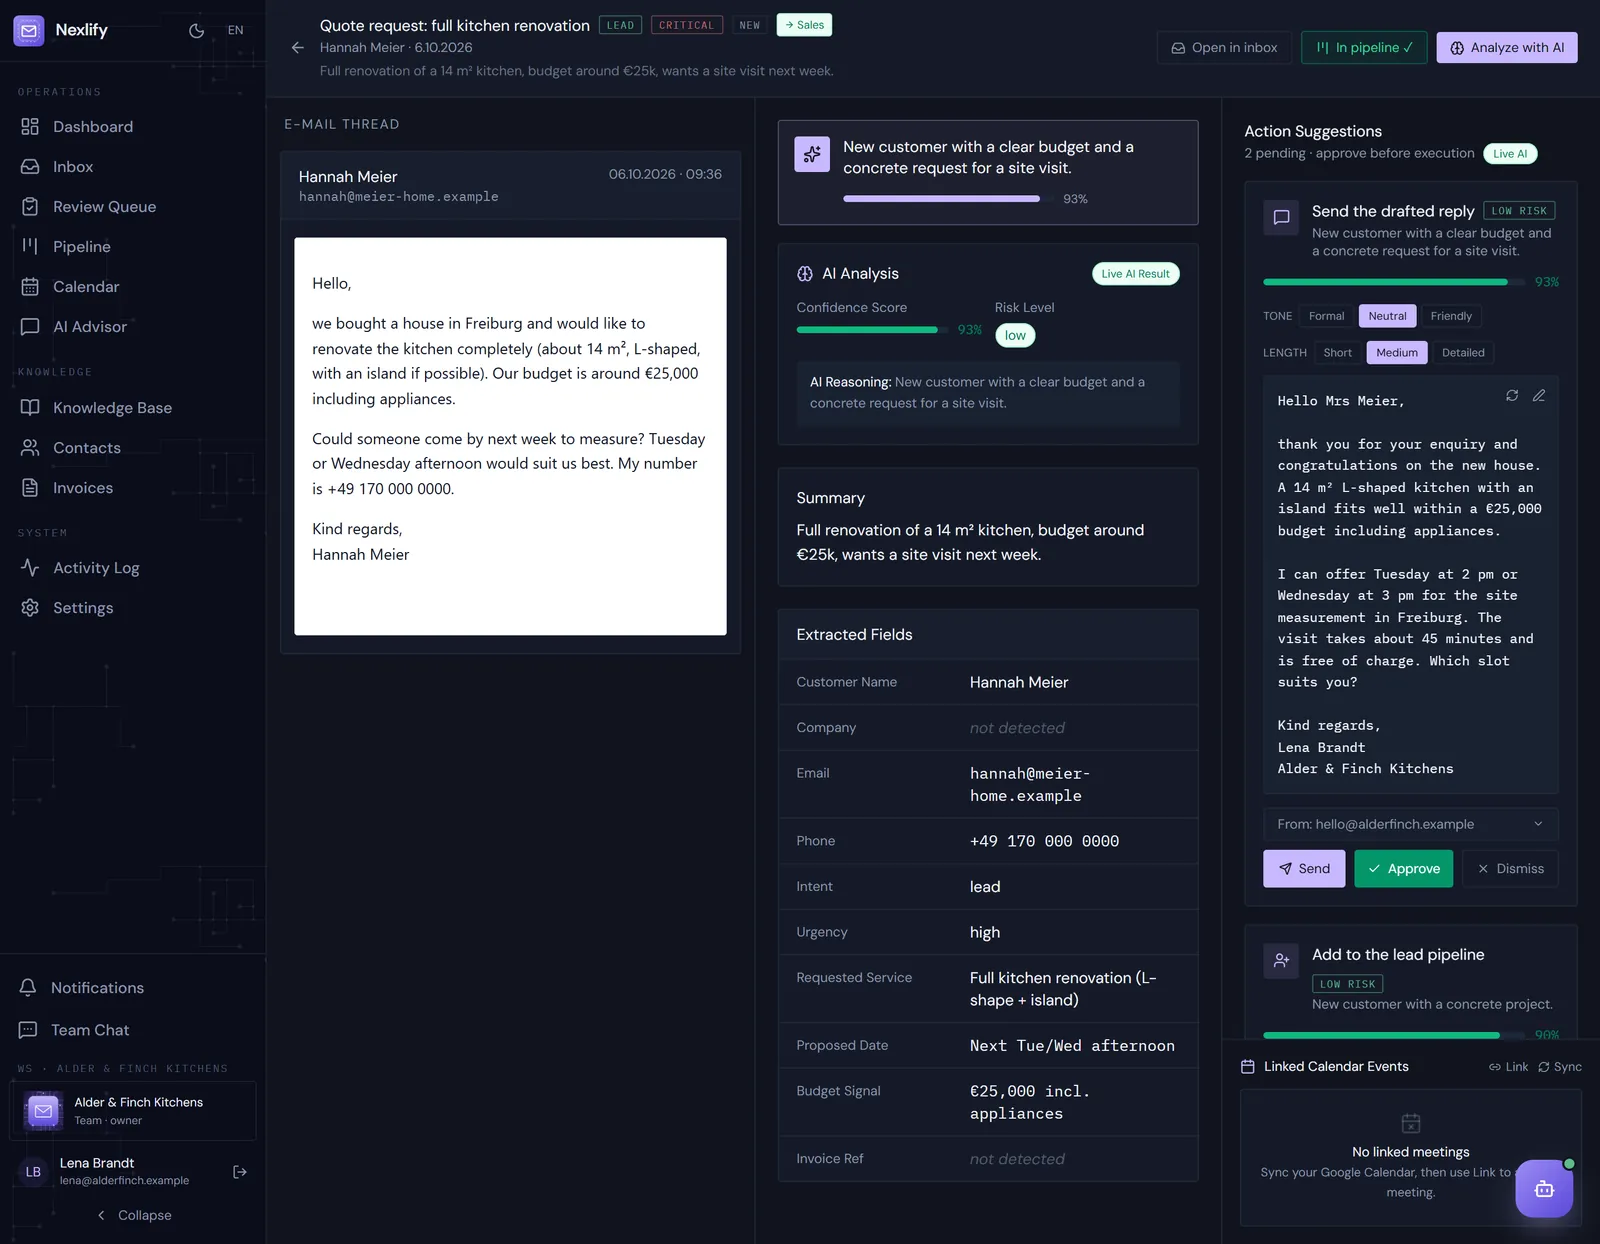This screenshot has width=1600, height=1244.
Task: Open the From address dropdown
Action: pos(1410,824)
